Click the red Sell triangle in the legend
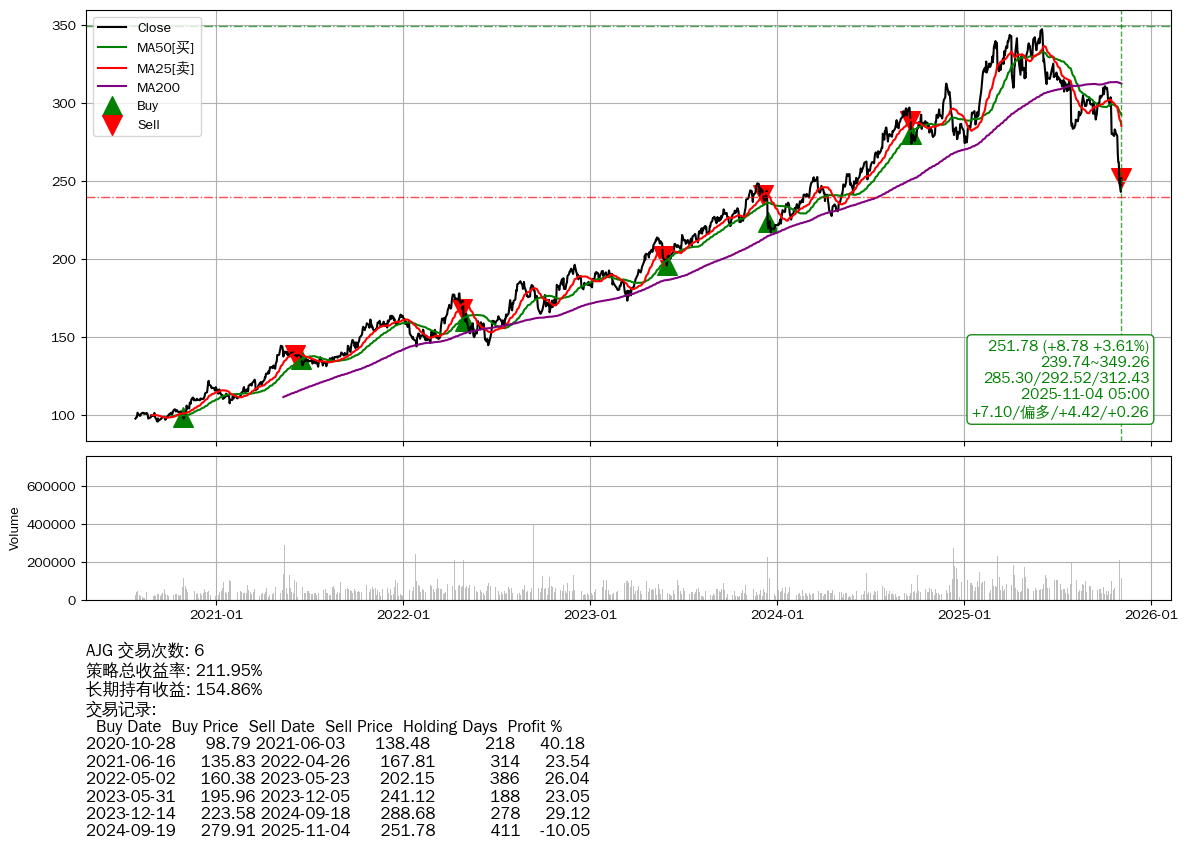The image size is (1188, 849). click(113, 125)
